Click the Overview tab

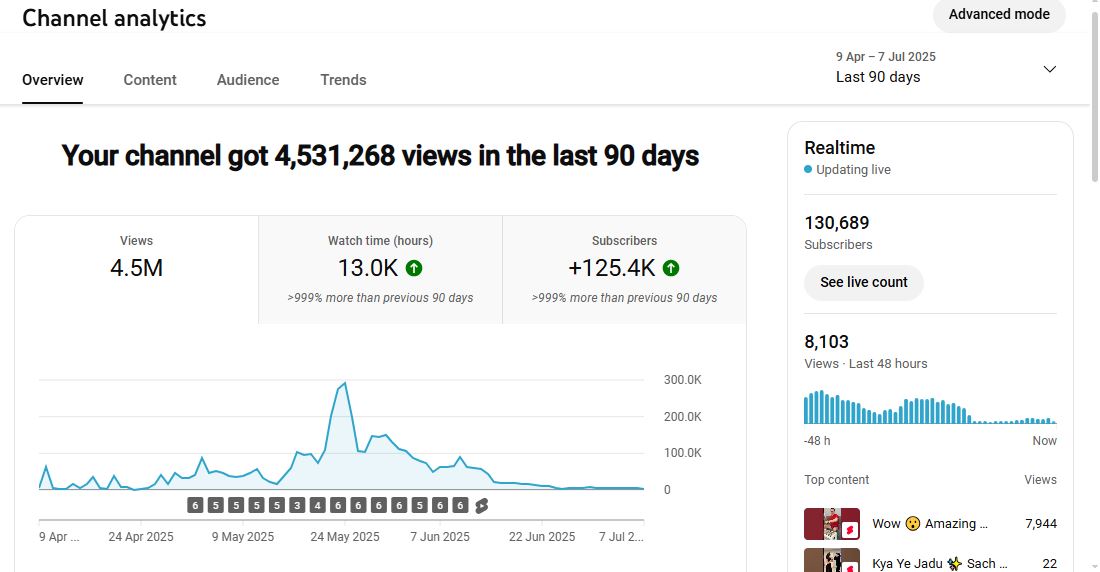[53, 80]
